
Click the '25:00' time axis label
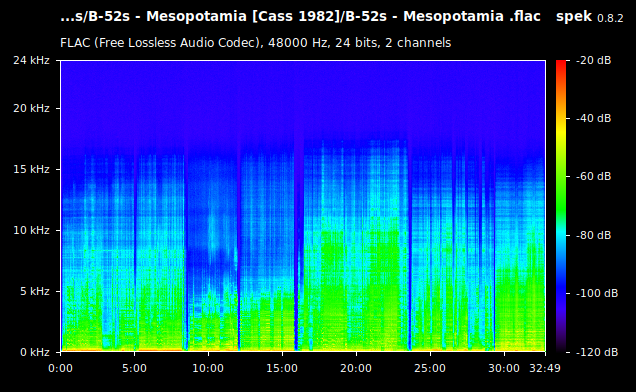pos(430,368)
